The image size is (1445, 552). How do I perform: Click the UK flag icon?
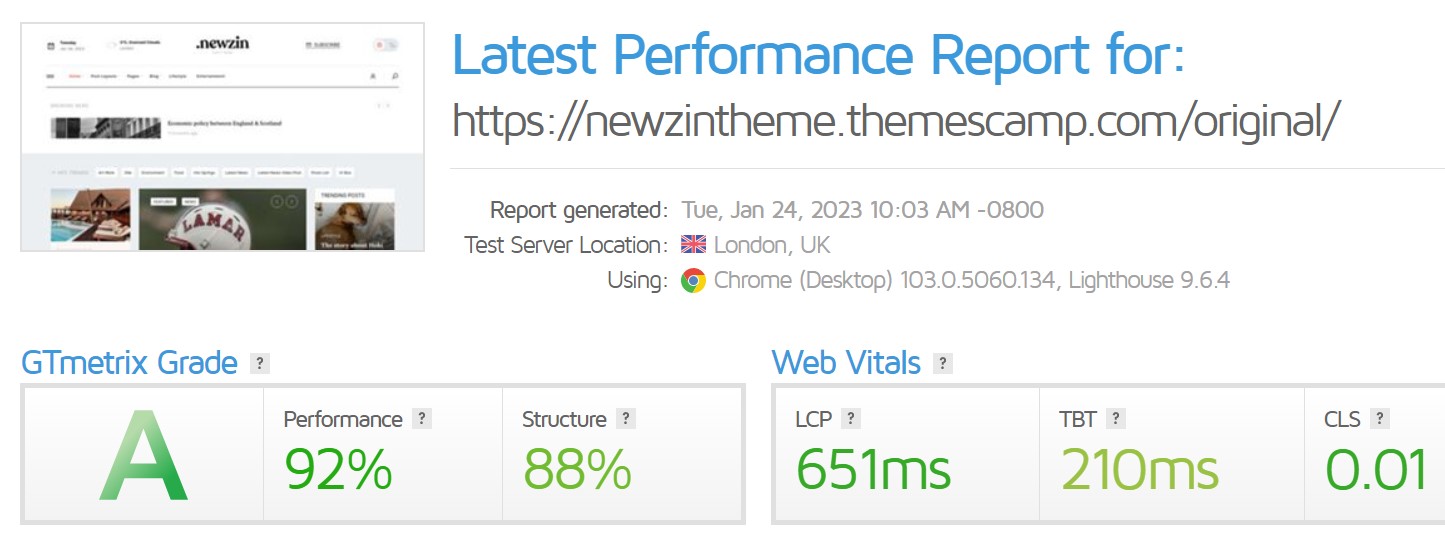click(693, 245)
